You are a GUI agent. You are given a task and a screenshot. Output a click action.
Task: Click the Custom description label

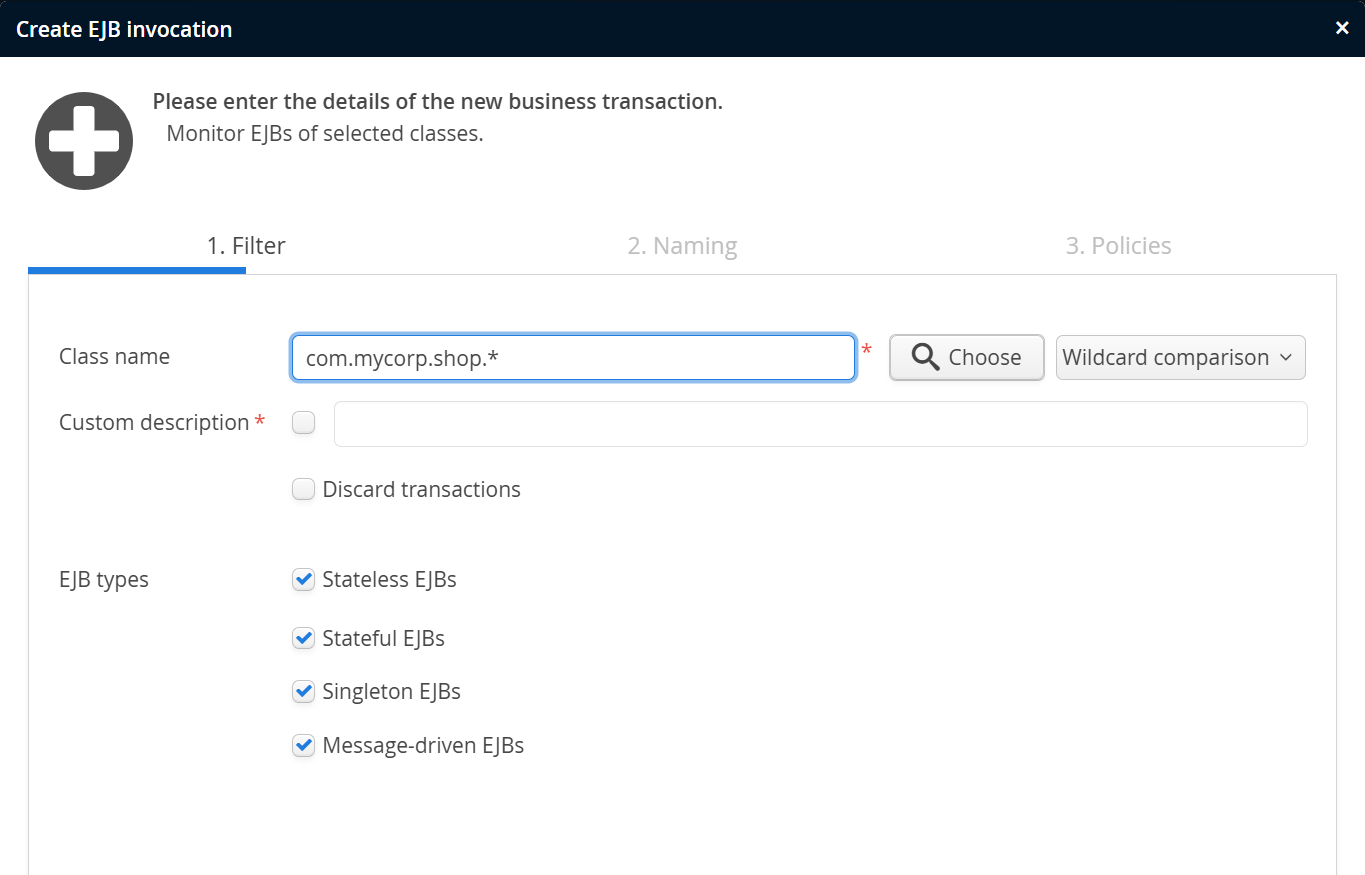[154, 423]
